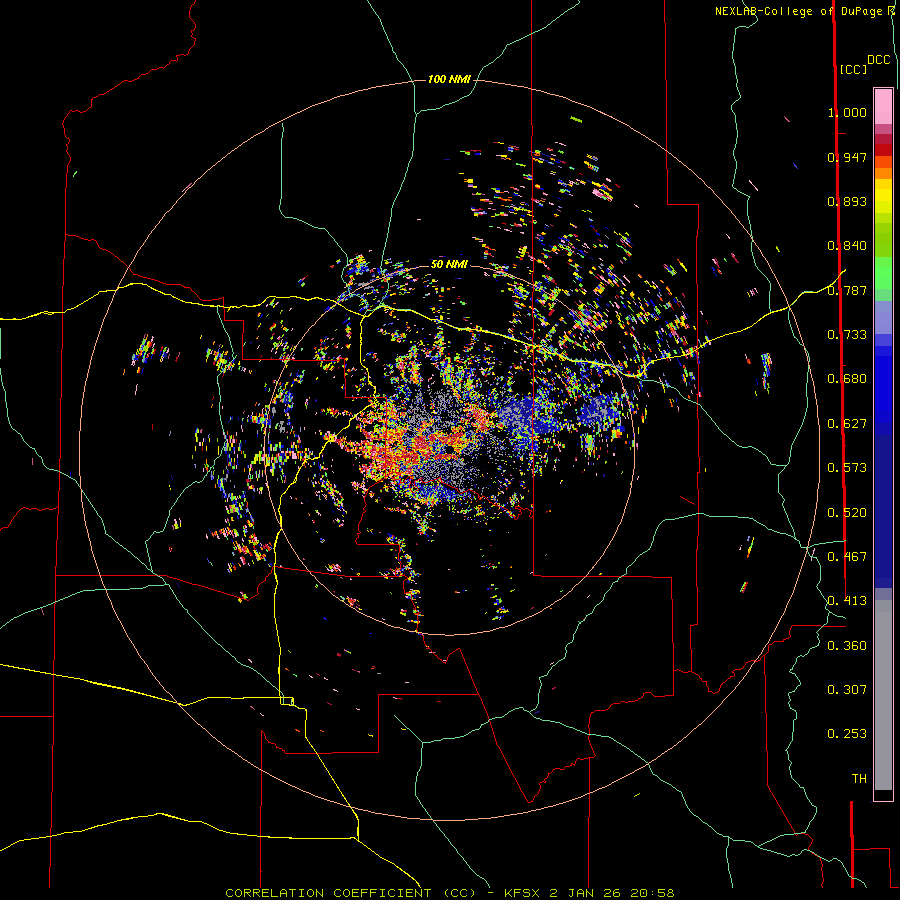The image size is (900, 900).
Task: Click the 0.627 legend value
Action: (x=847, y=424)
